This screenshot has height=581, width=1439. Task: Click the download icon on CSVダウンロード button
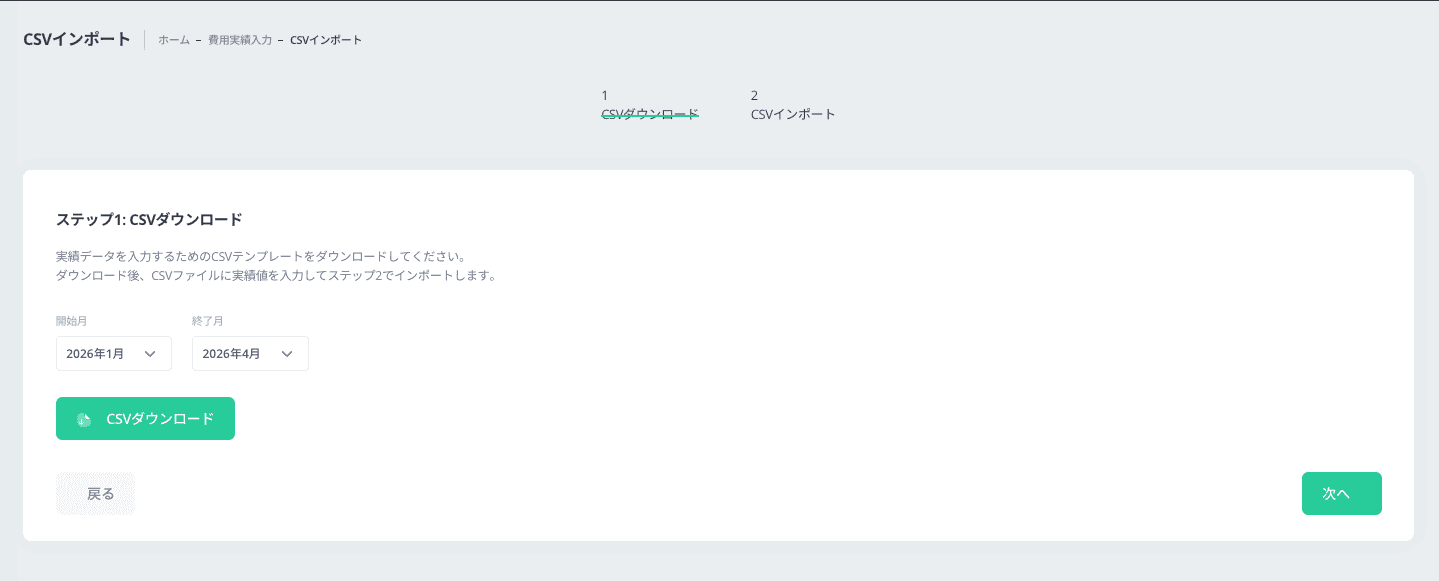click(x=84, y=418)
